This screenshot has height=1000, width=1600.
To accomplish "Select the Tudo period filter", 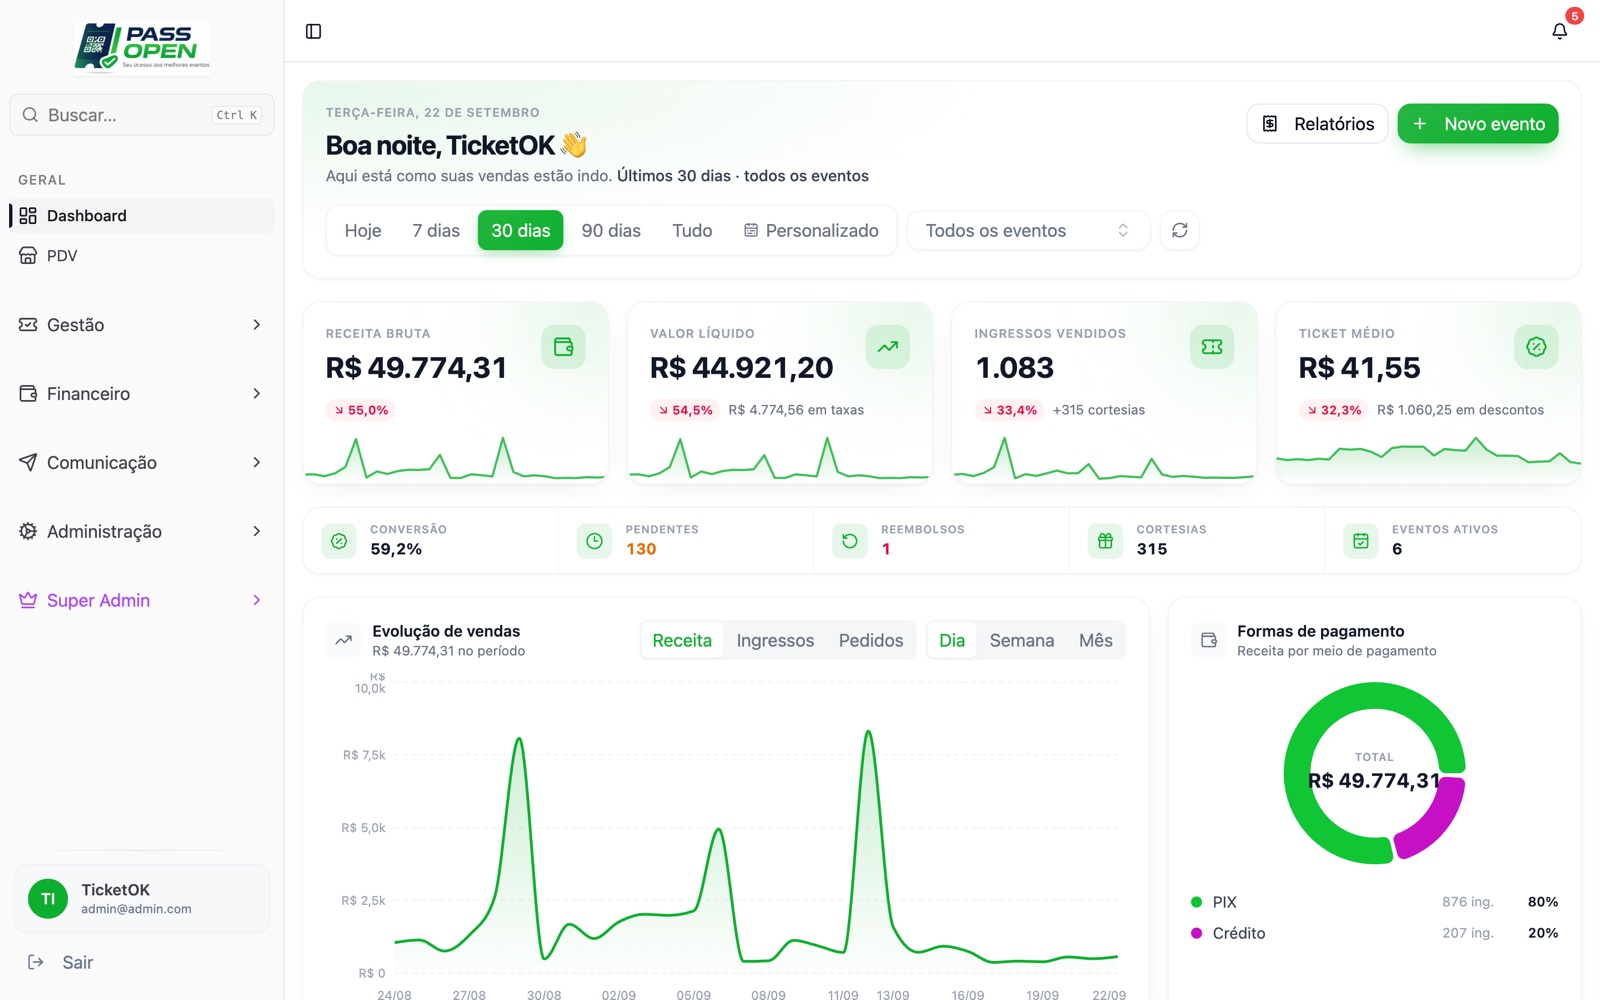I will point(692,231).
